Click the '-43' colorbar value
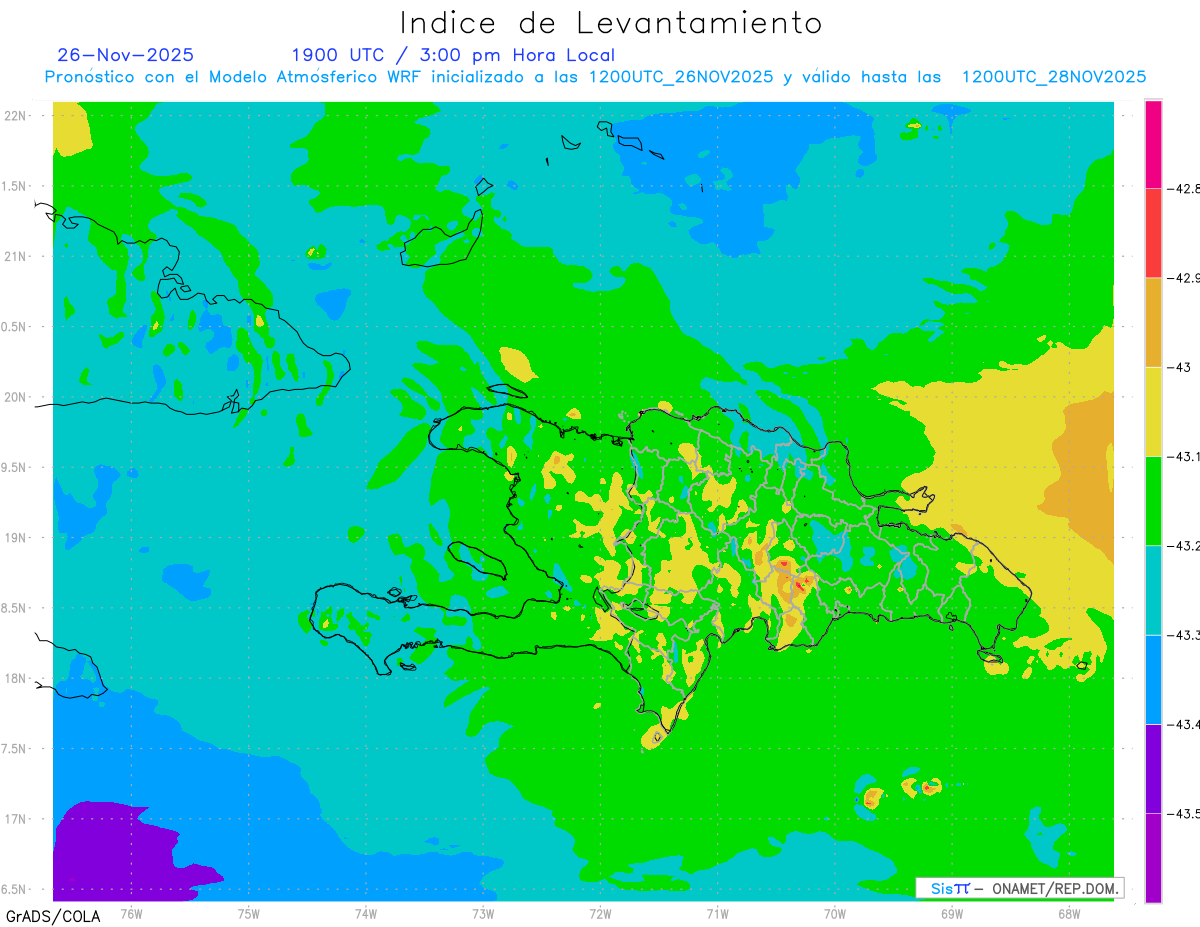Viewport: 1200px width, 927px height. (1180, 367)
